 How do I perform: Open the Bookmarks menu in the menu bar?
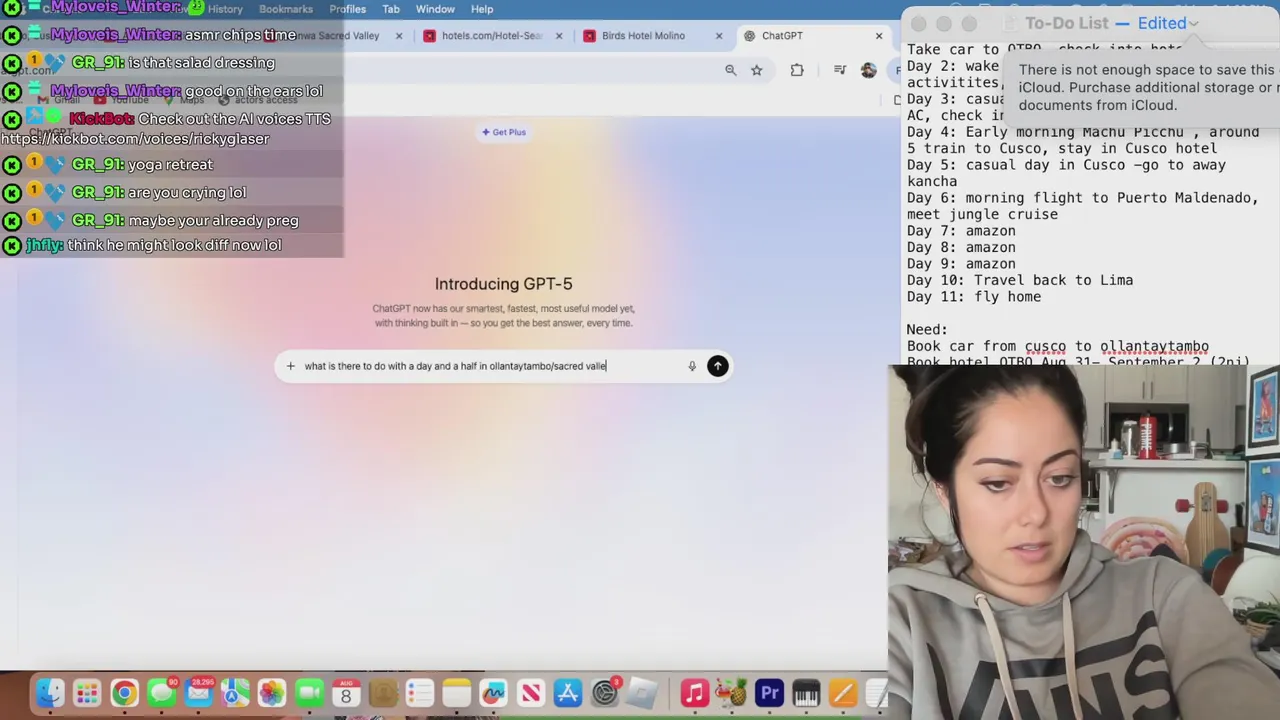click(286, 9)
